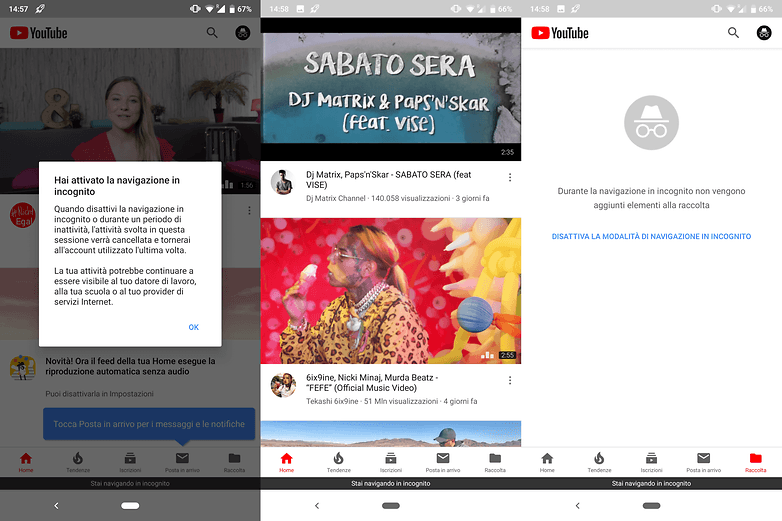Go to Tendenze tab in right screen
The width and height of the screenshot is (782, 521).
point(599,462)
